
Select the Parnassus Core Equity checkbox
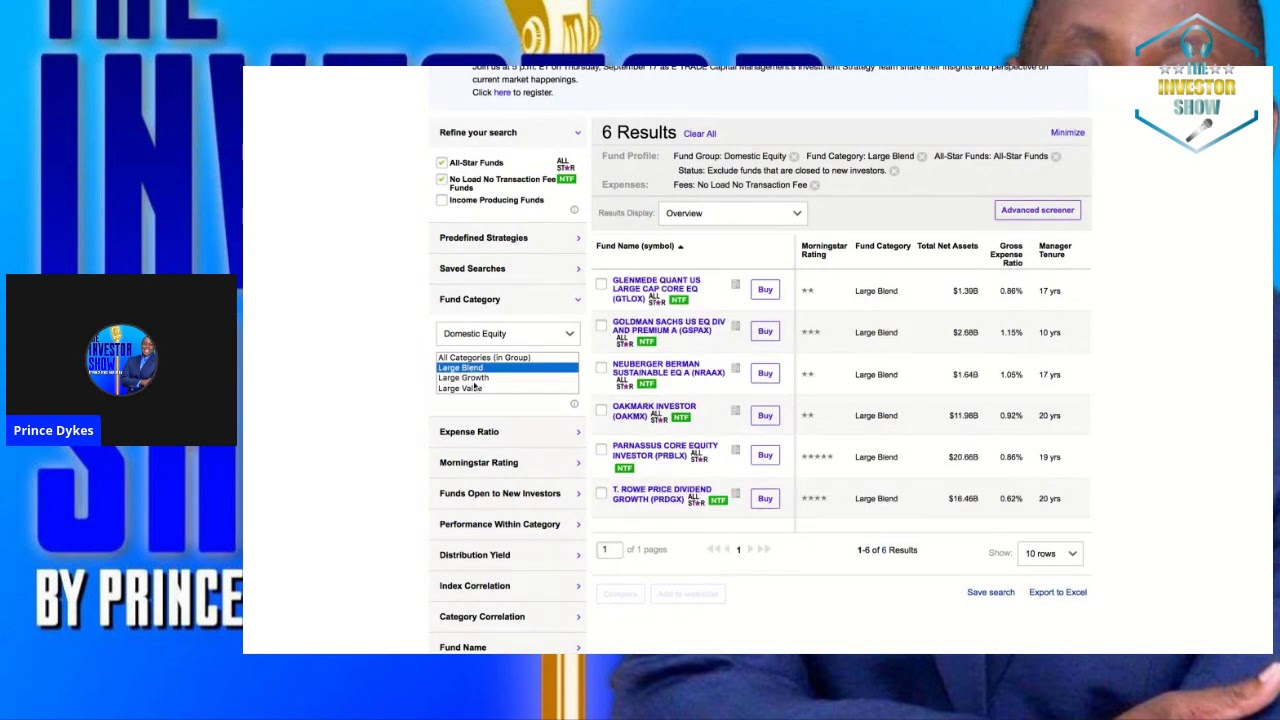click(x=601, y=450)
